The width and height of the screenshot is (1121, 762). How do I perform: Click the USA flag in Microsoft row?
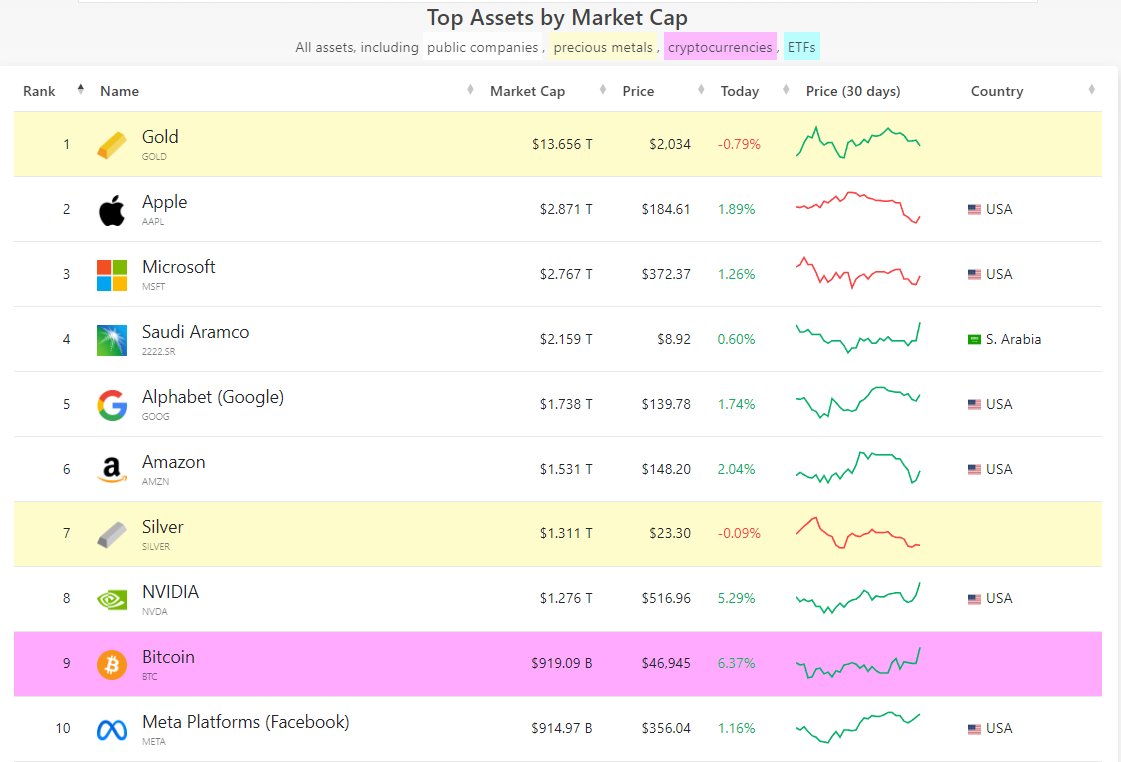pos(974,274)
